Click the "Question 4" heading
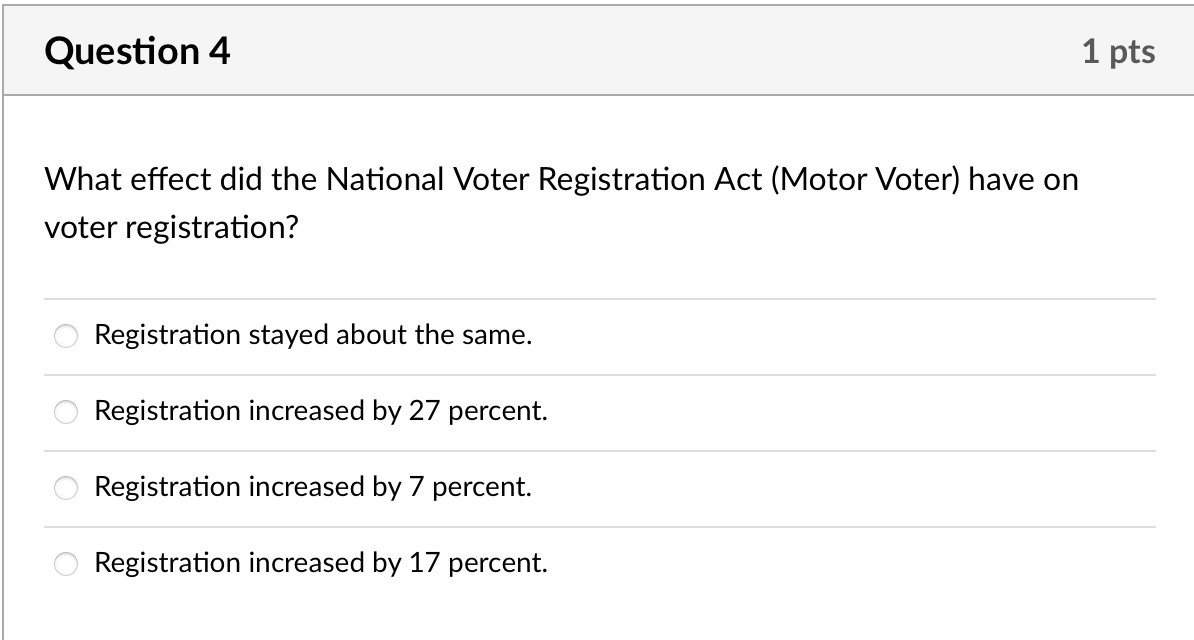 coord(138,51)
